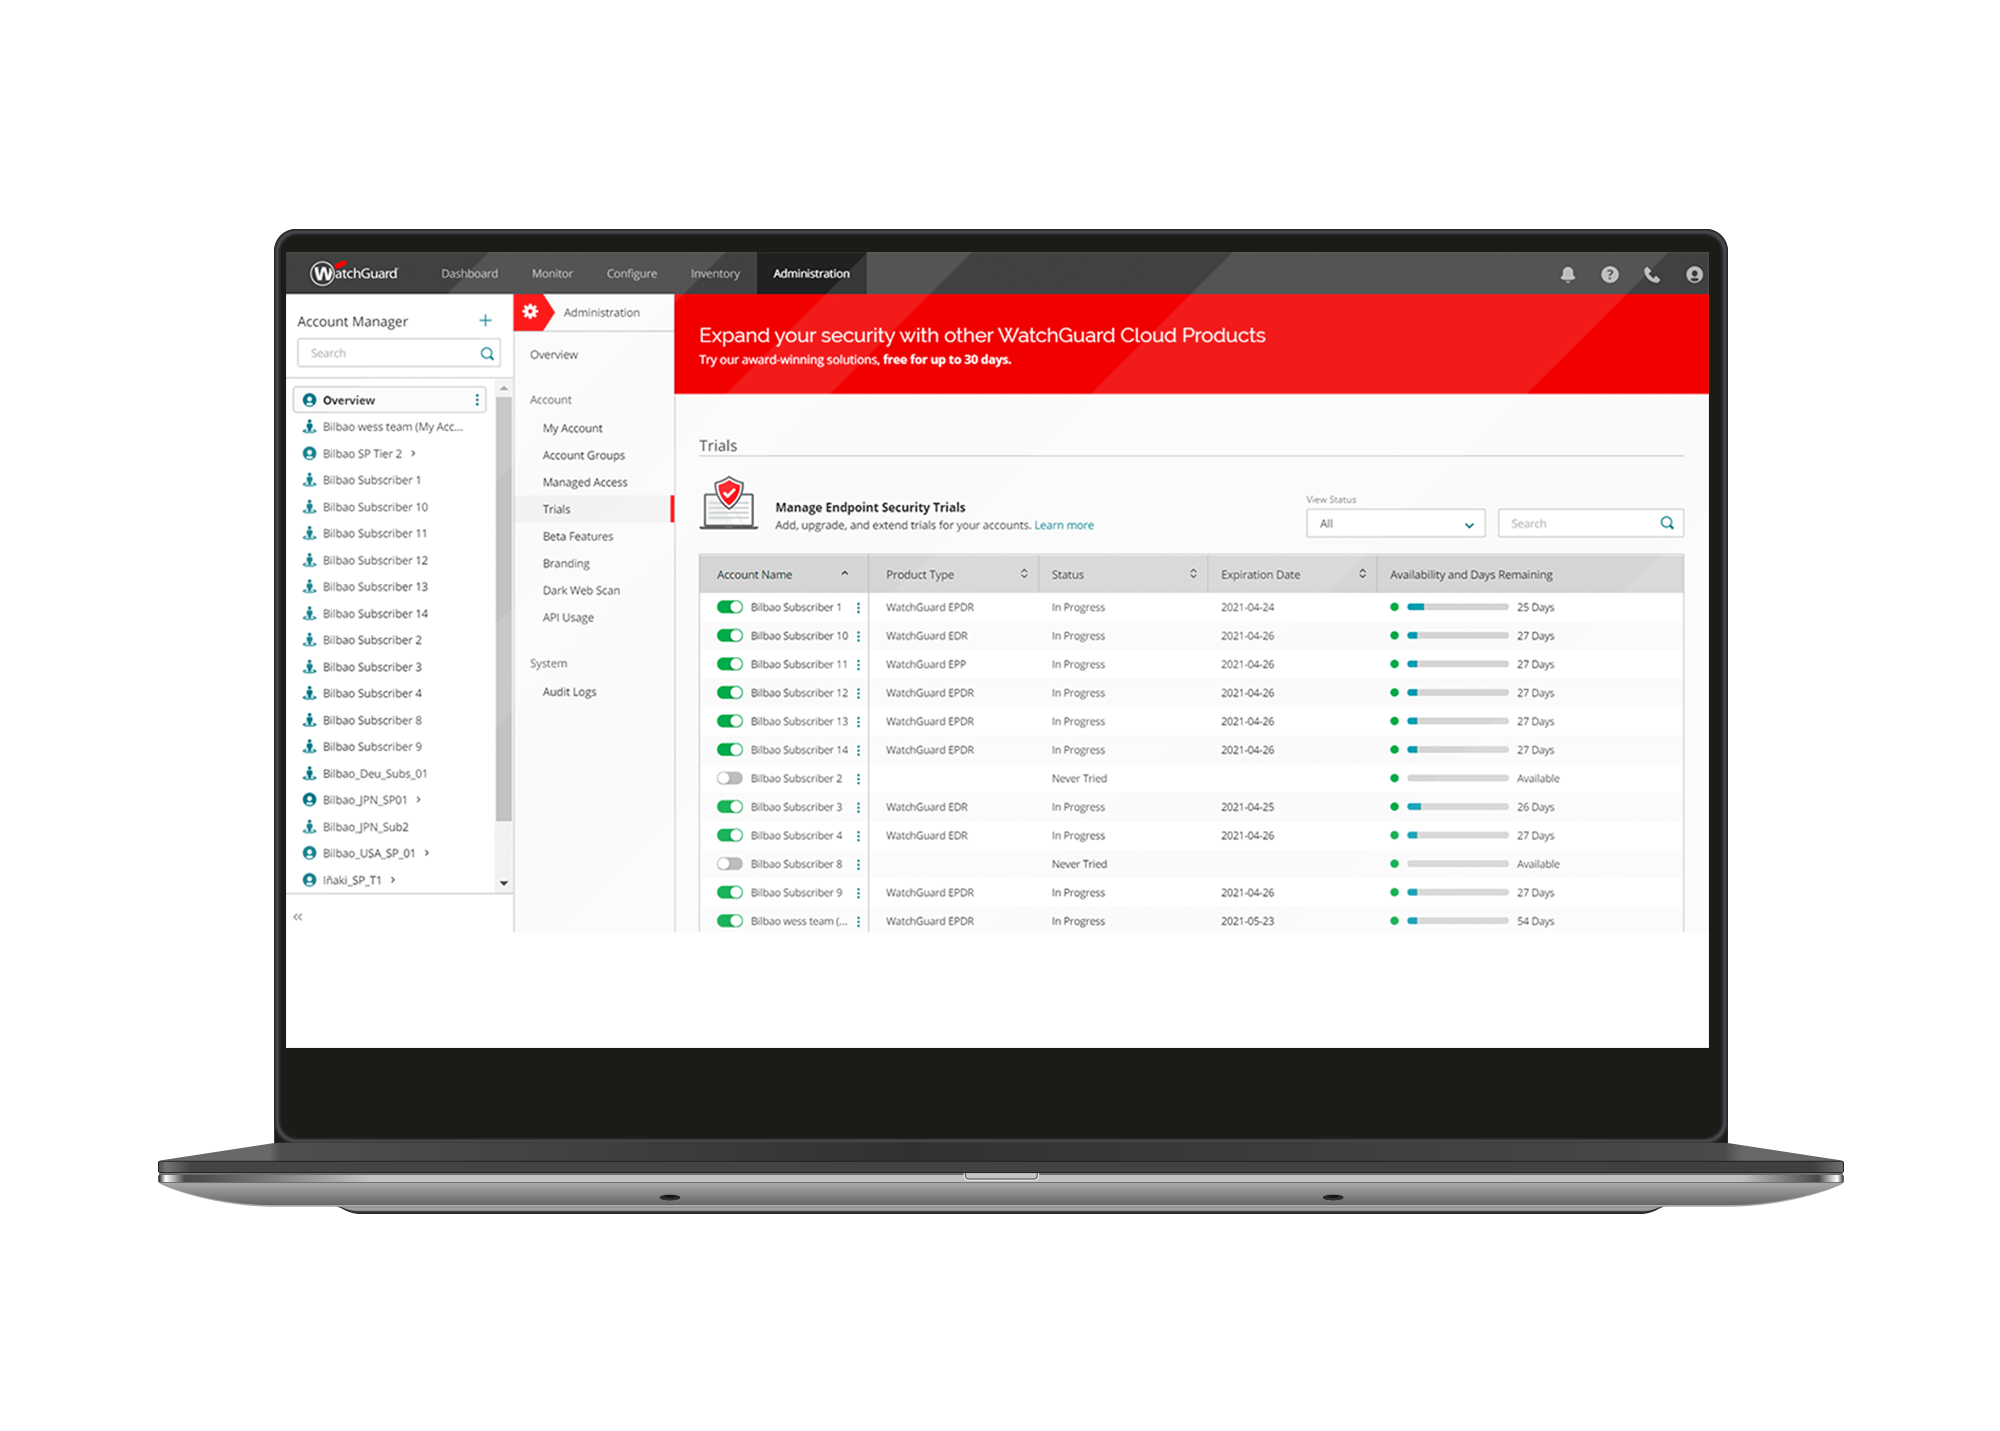
Task: Enable trial for Bilbao Subscriber 2
Action: point(730,778)
